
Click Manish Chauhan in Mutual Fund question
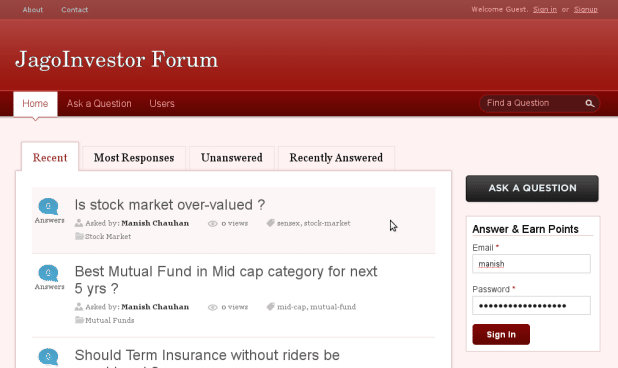(x=155, y=307)
